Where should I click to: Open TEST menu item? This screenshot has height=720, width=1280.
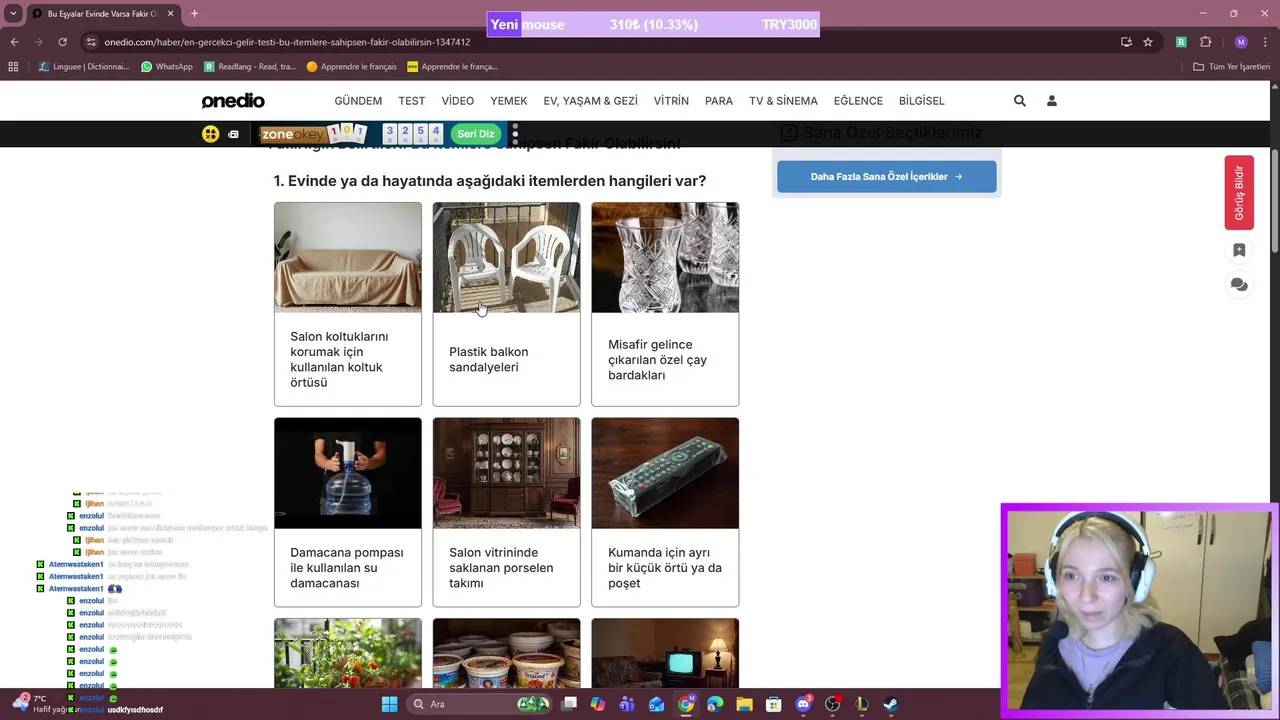pos(412,101)
